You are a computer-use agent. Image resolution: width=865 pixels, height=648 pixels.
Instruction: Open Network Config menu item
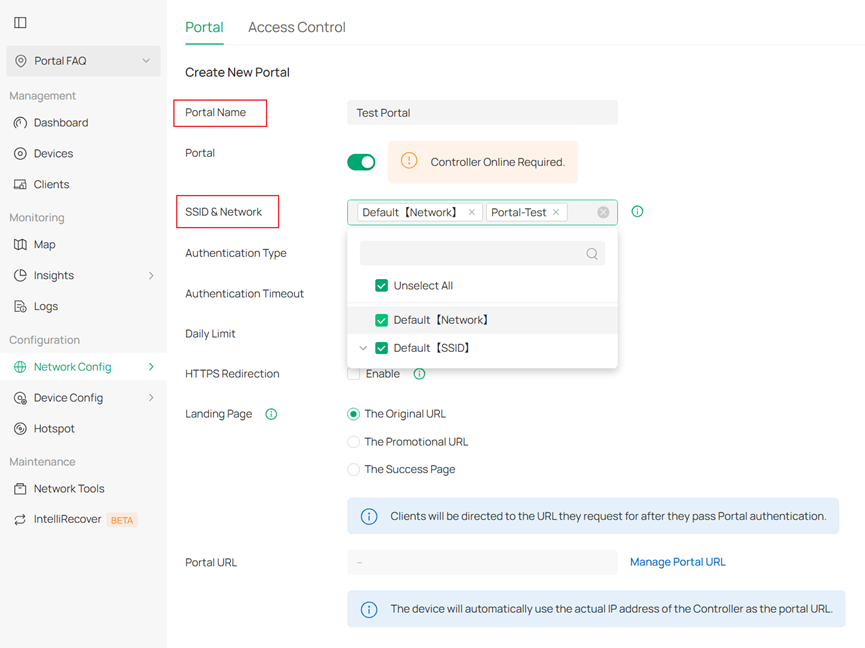click(72, 367)
